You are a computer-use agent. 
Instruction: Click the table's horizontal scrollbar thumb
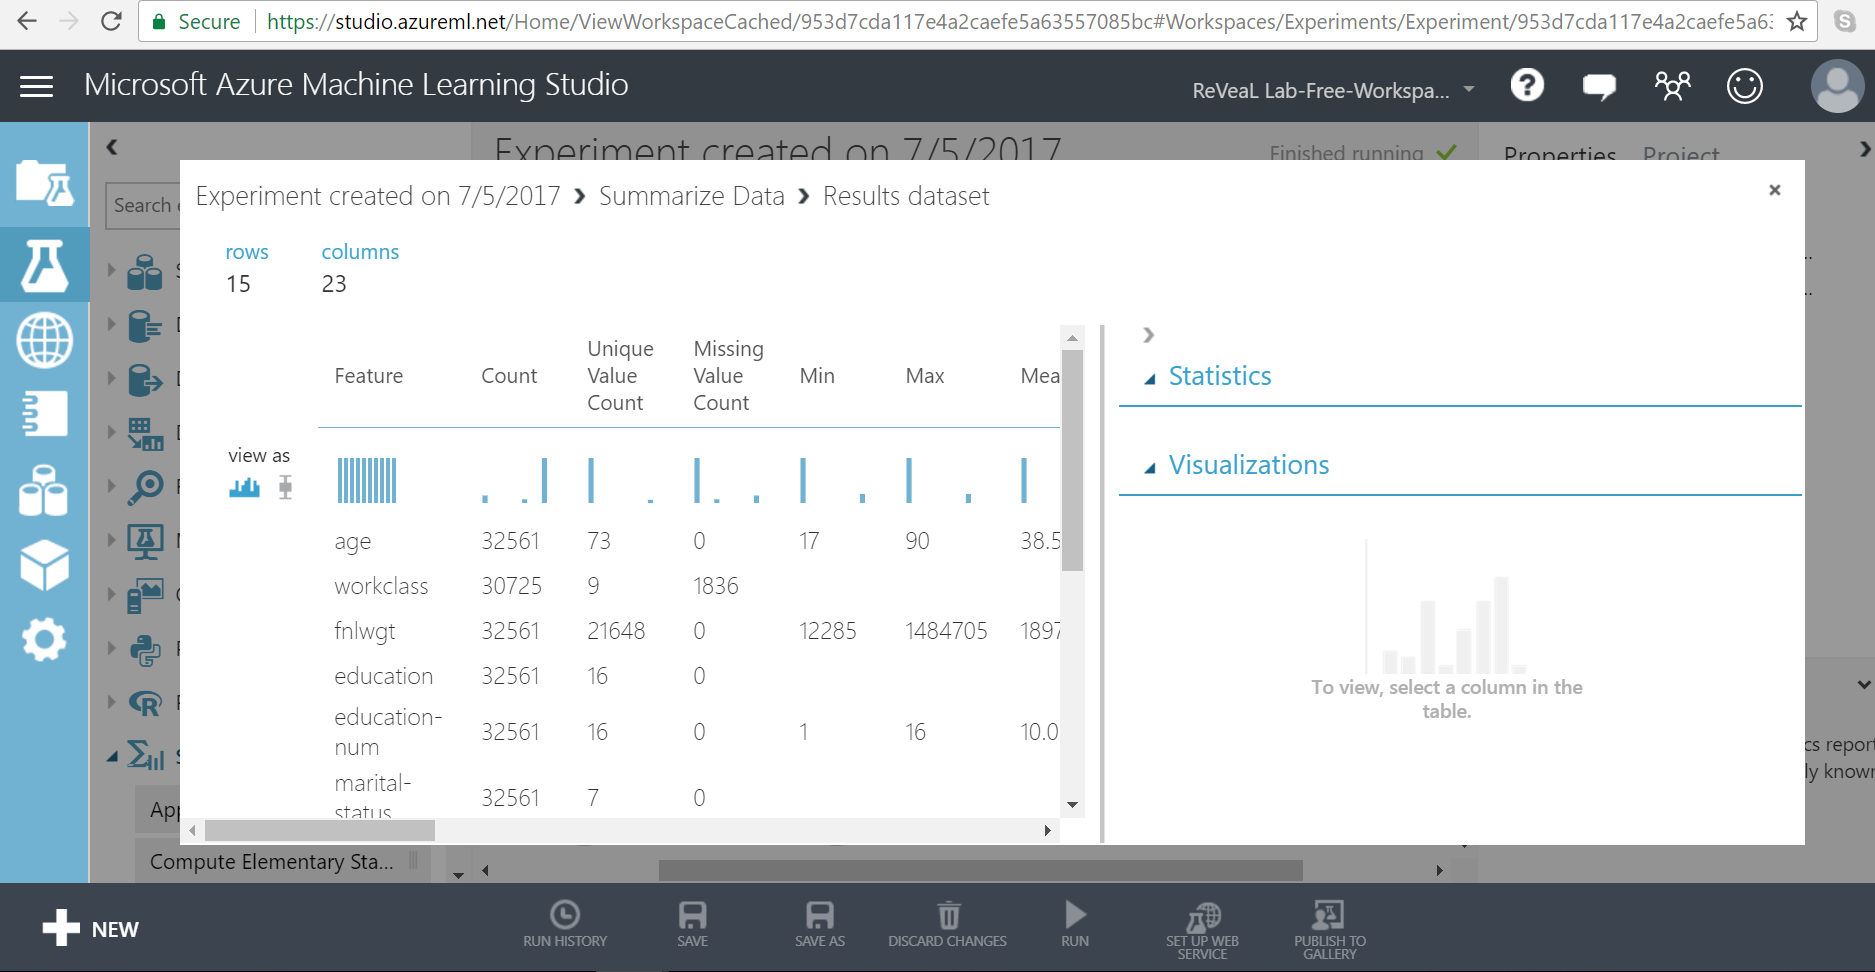[x=320, y=830]
